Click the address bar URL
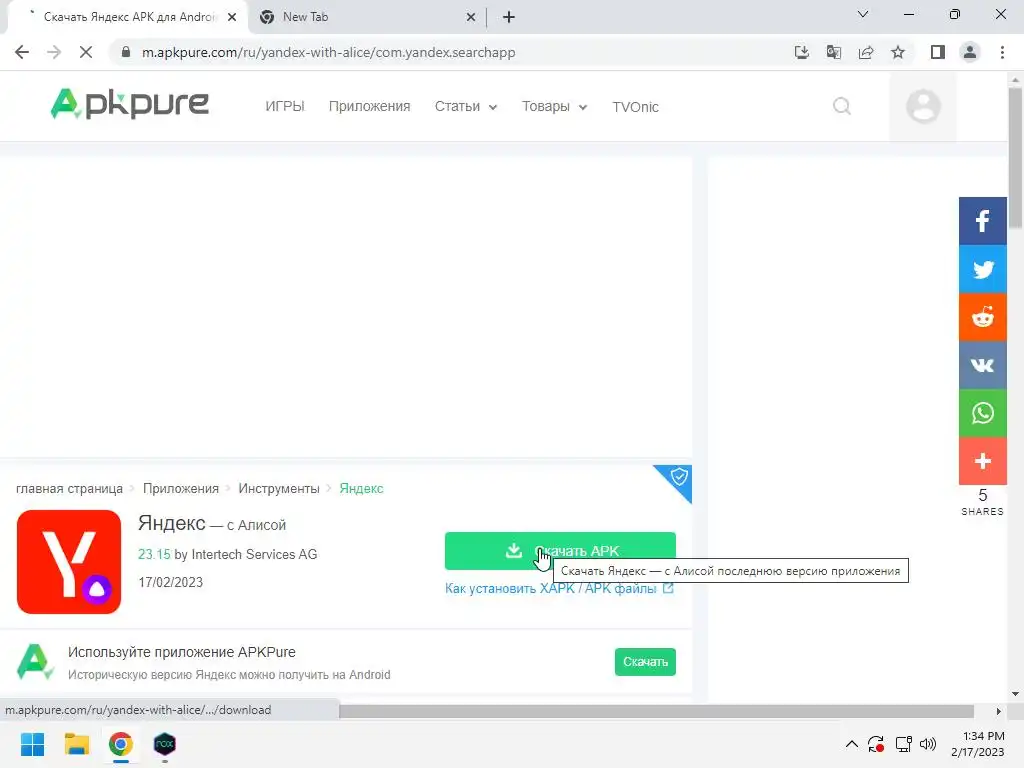The height and width of the screenshot is (768, 1024). [328, 52]
